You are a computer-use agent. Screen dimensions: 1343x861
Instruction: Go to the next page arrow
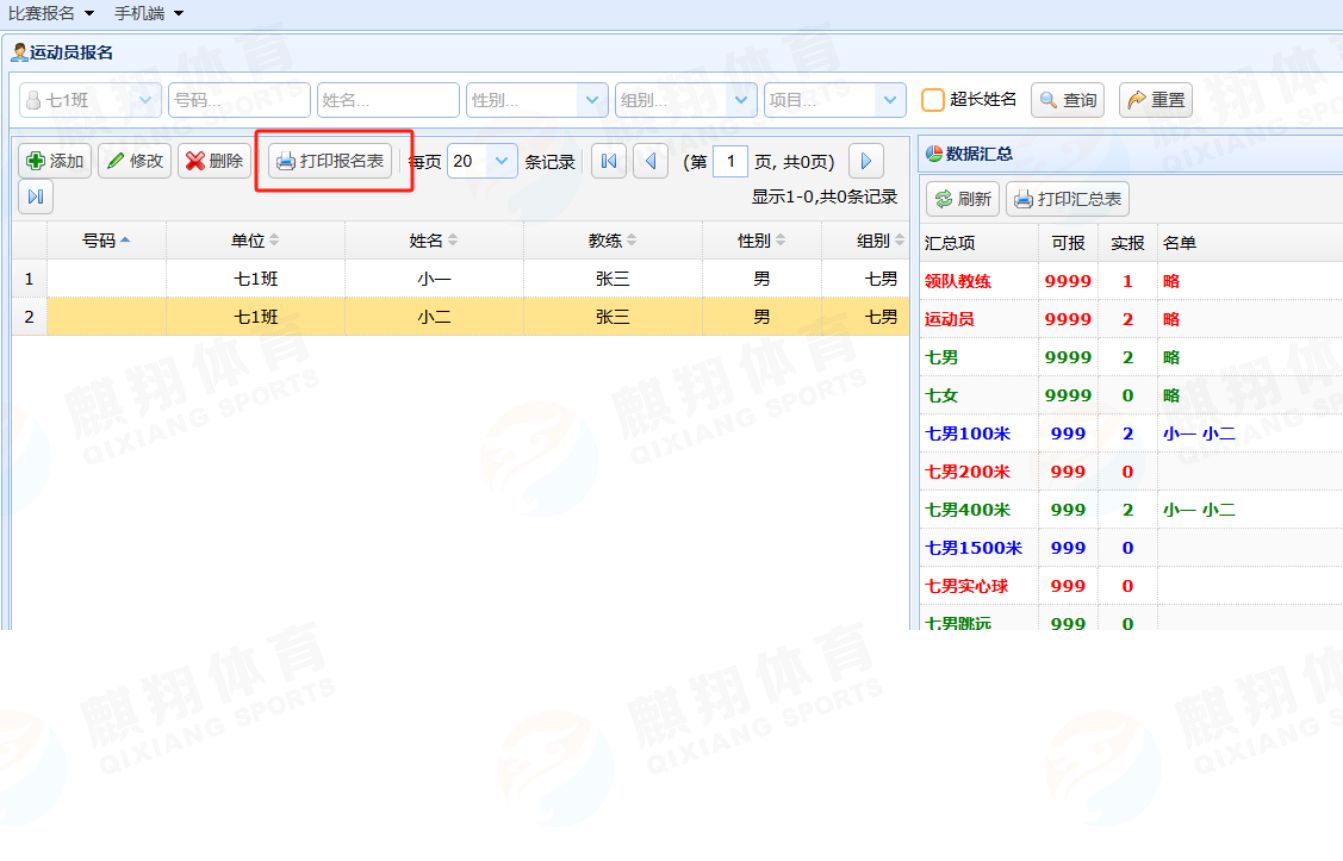click(866, 161)
